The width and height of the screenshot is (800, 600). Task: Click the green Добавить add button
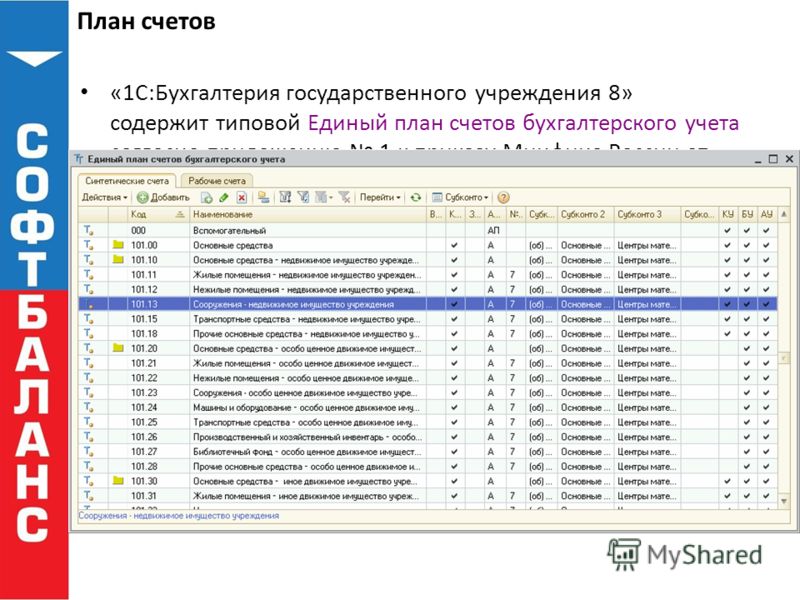pyautogui.click(x=163, y=197)
